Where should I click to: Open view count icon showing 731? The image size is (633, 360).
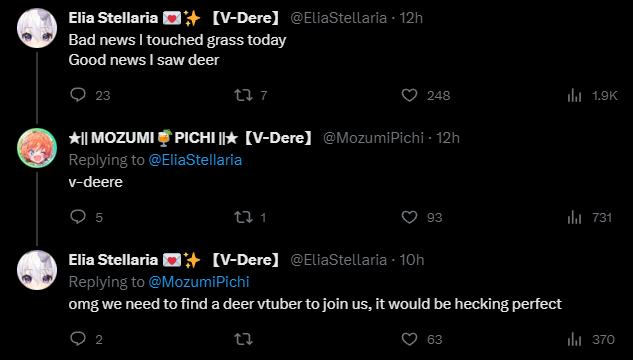[x=574, y=218]
